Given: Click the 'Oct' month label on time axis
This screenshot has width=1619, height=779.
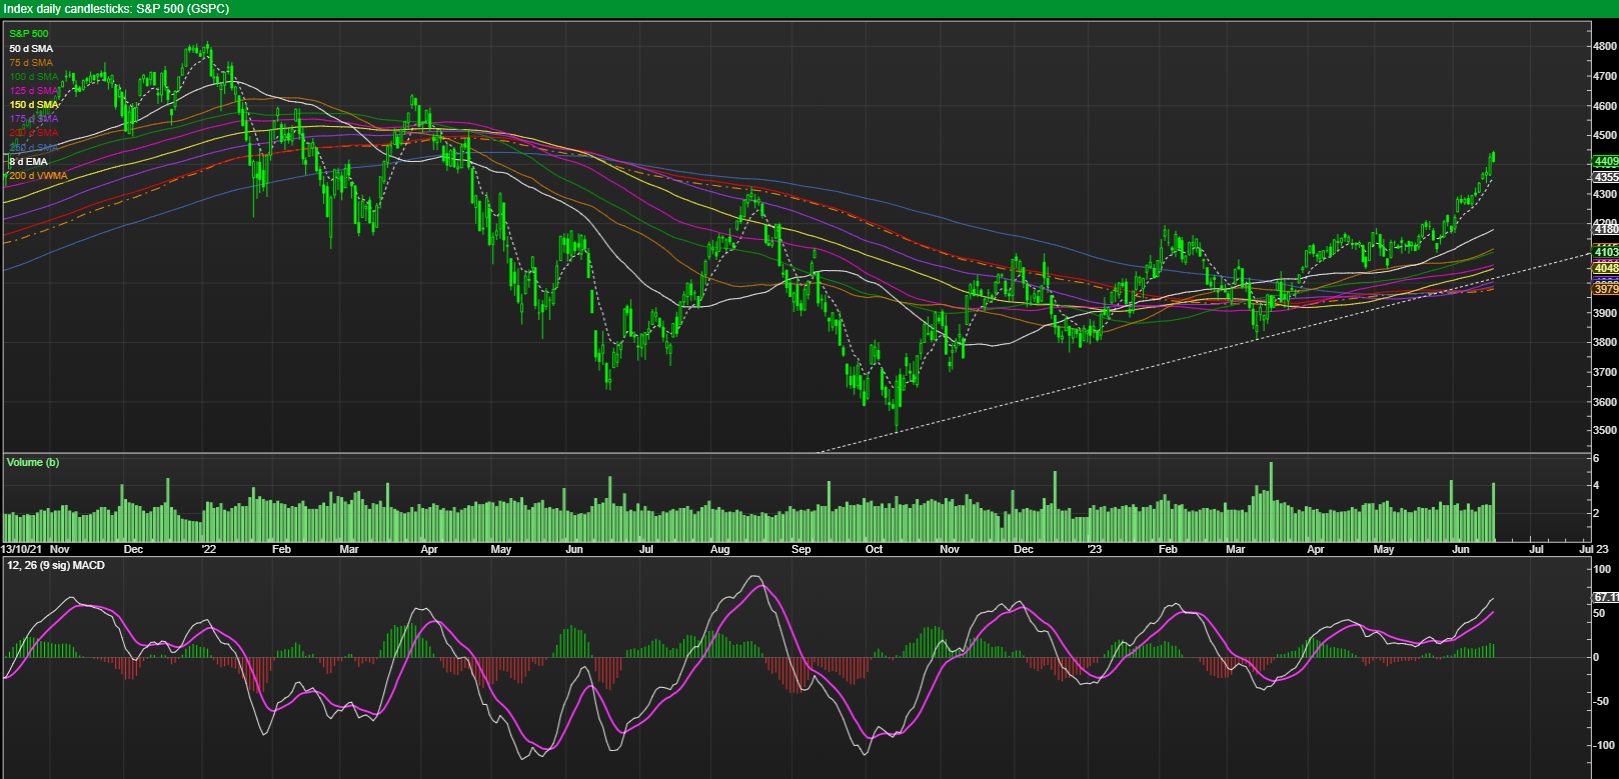Looking at the screenshot, I should [x=874, y=549].
